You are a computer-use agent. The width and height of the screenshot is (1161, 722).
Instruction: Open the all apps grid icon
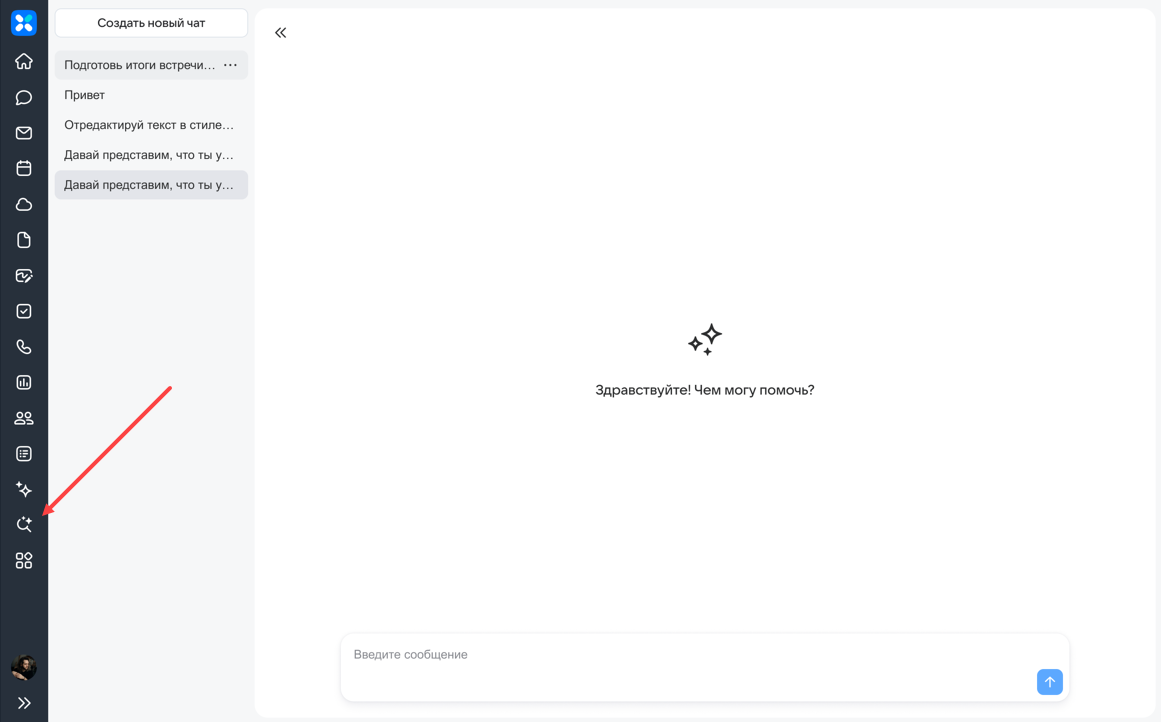(24, 561)
